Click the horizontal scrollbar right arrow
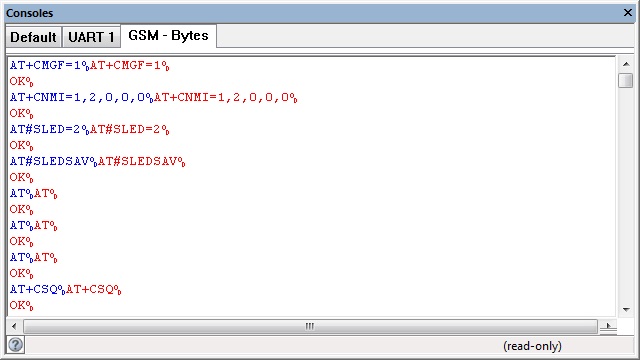 point(608,326)
